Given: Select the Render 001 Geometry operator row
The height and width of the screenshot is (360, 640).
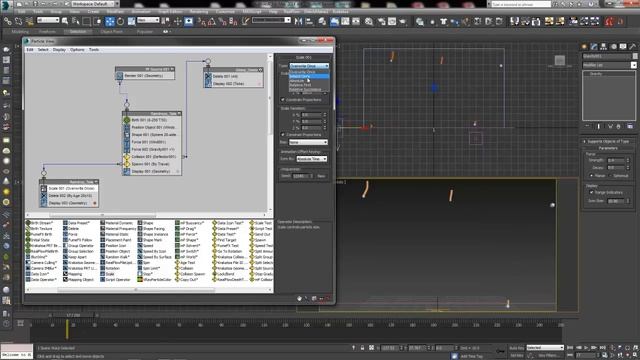Looking at the screenshot, I should coord(145,76).
